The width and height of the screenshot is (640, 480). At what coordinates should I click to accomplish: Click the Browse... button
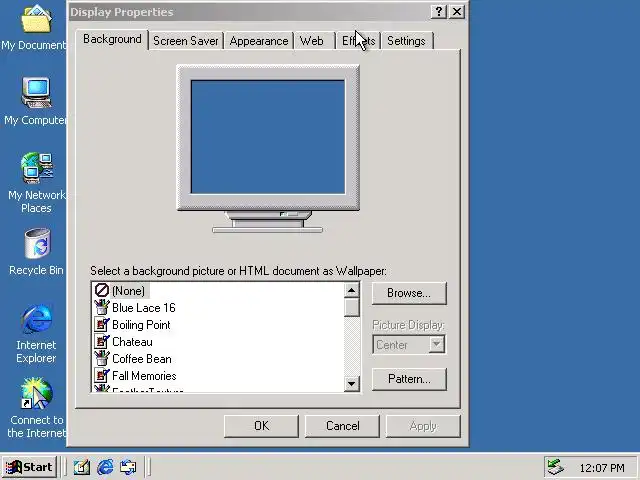(x=409, y=293)
